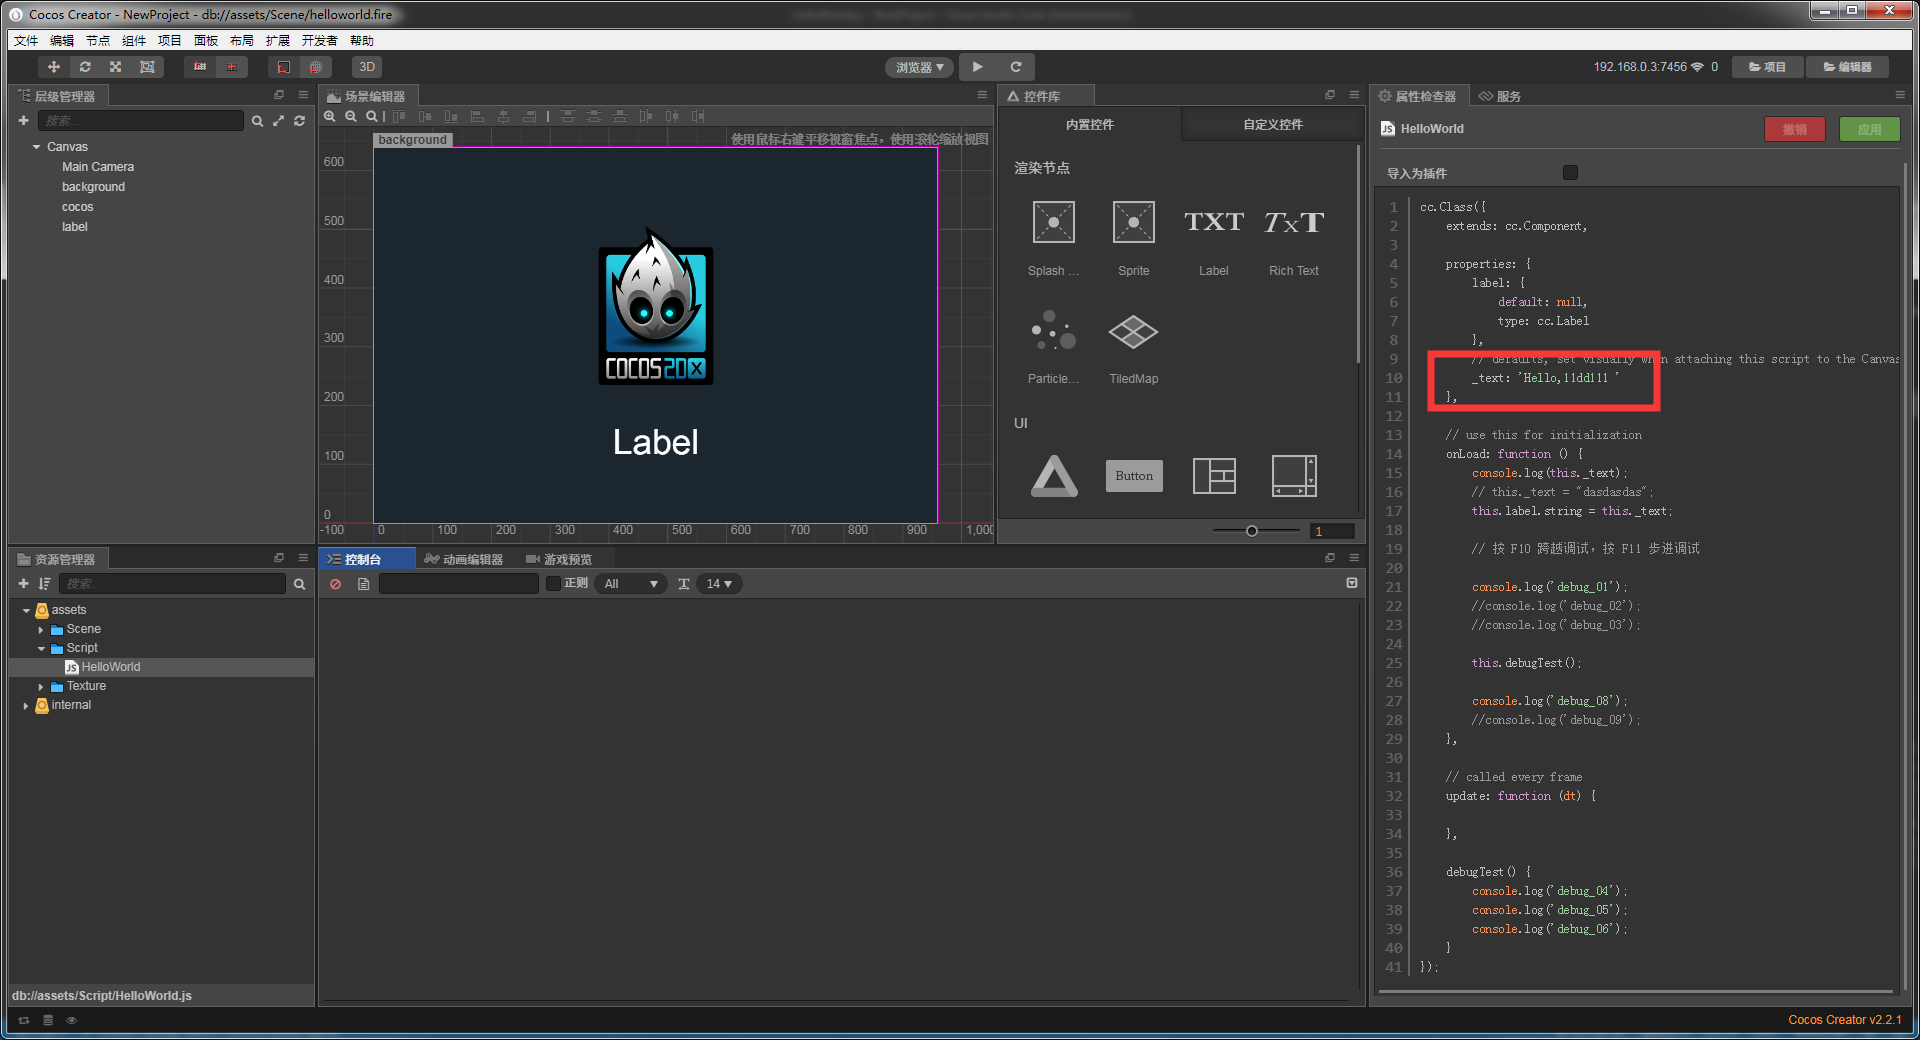Screen dimensions: 1920x1040
Task: Expand the Texture folder
Action: 41,687
